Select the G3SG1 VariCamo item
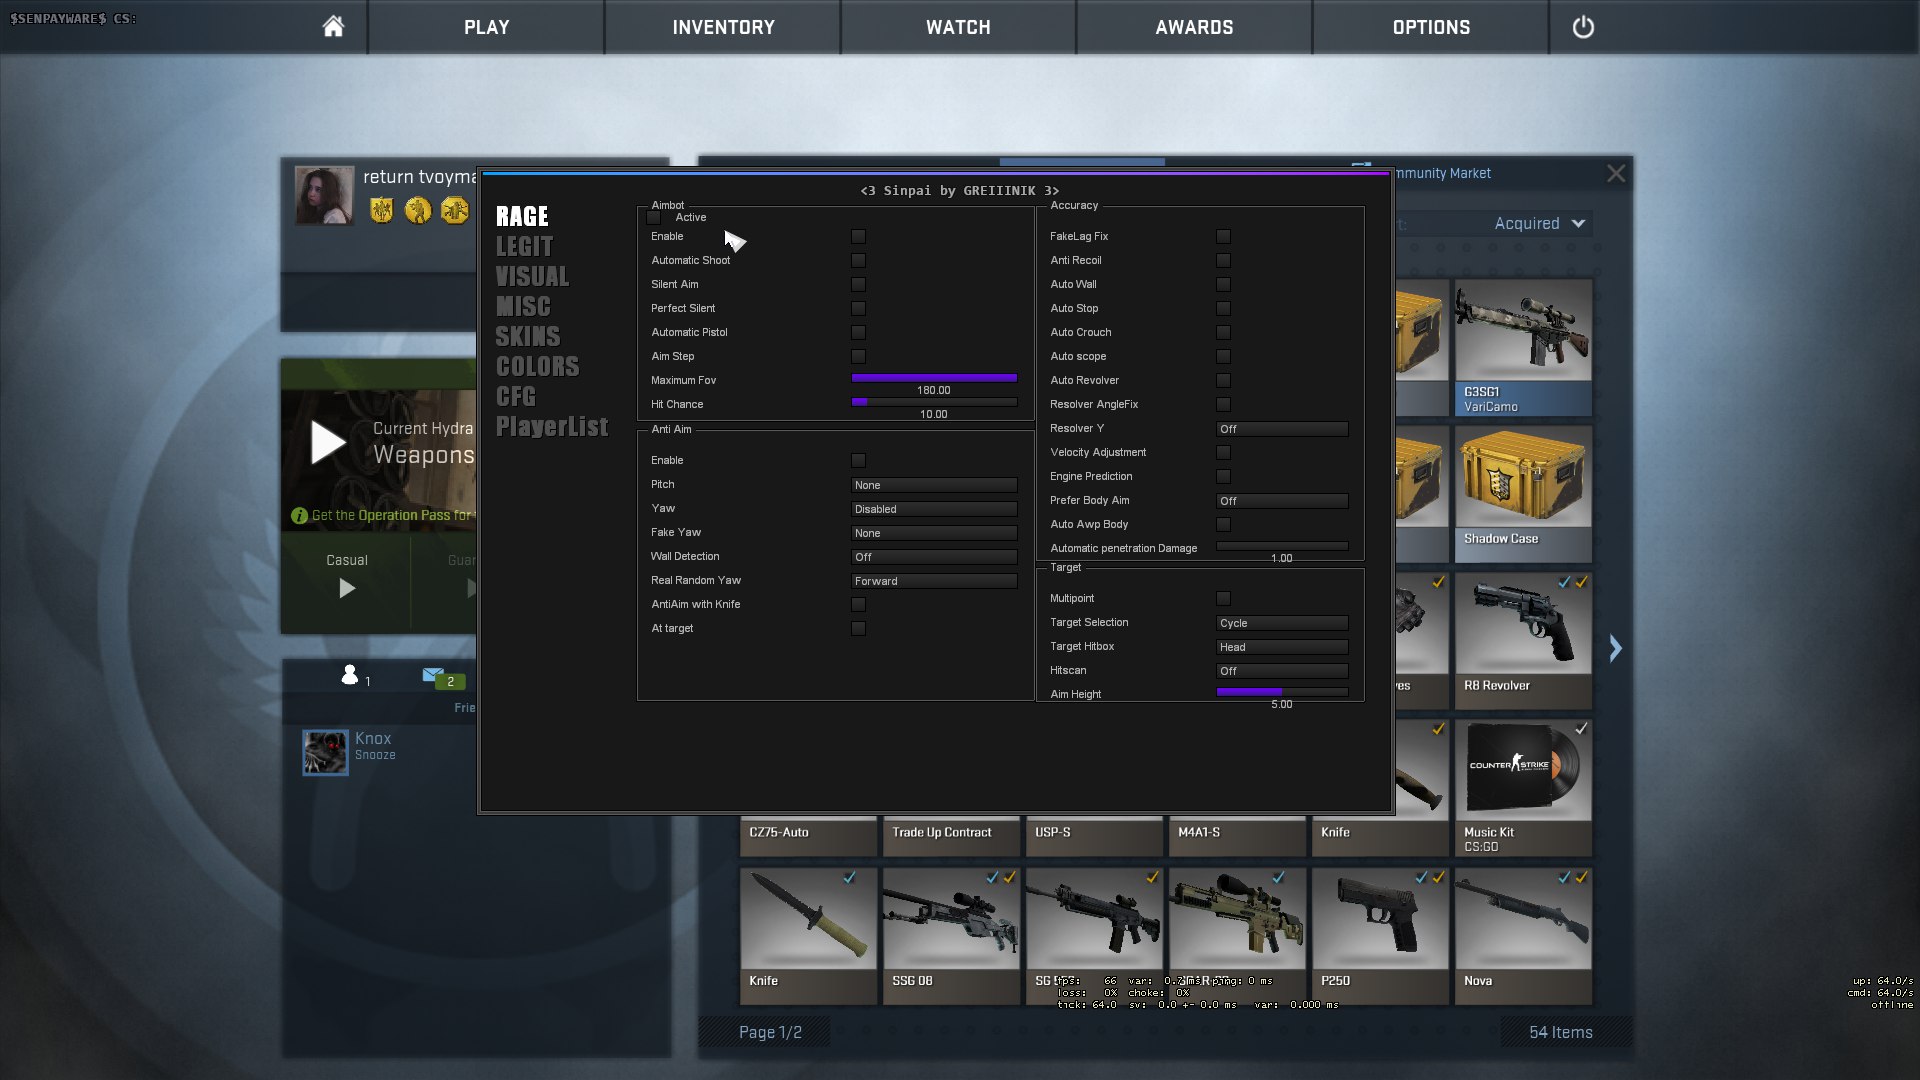 [x=1523, y=347]
